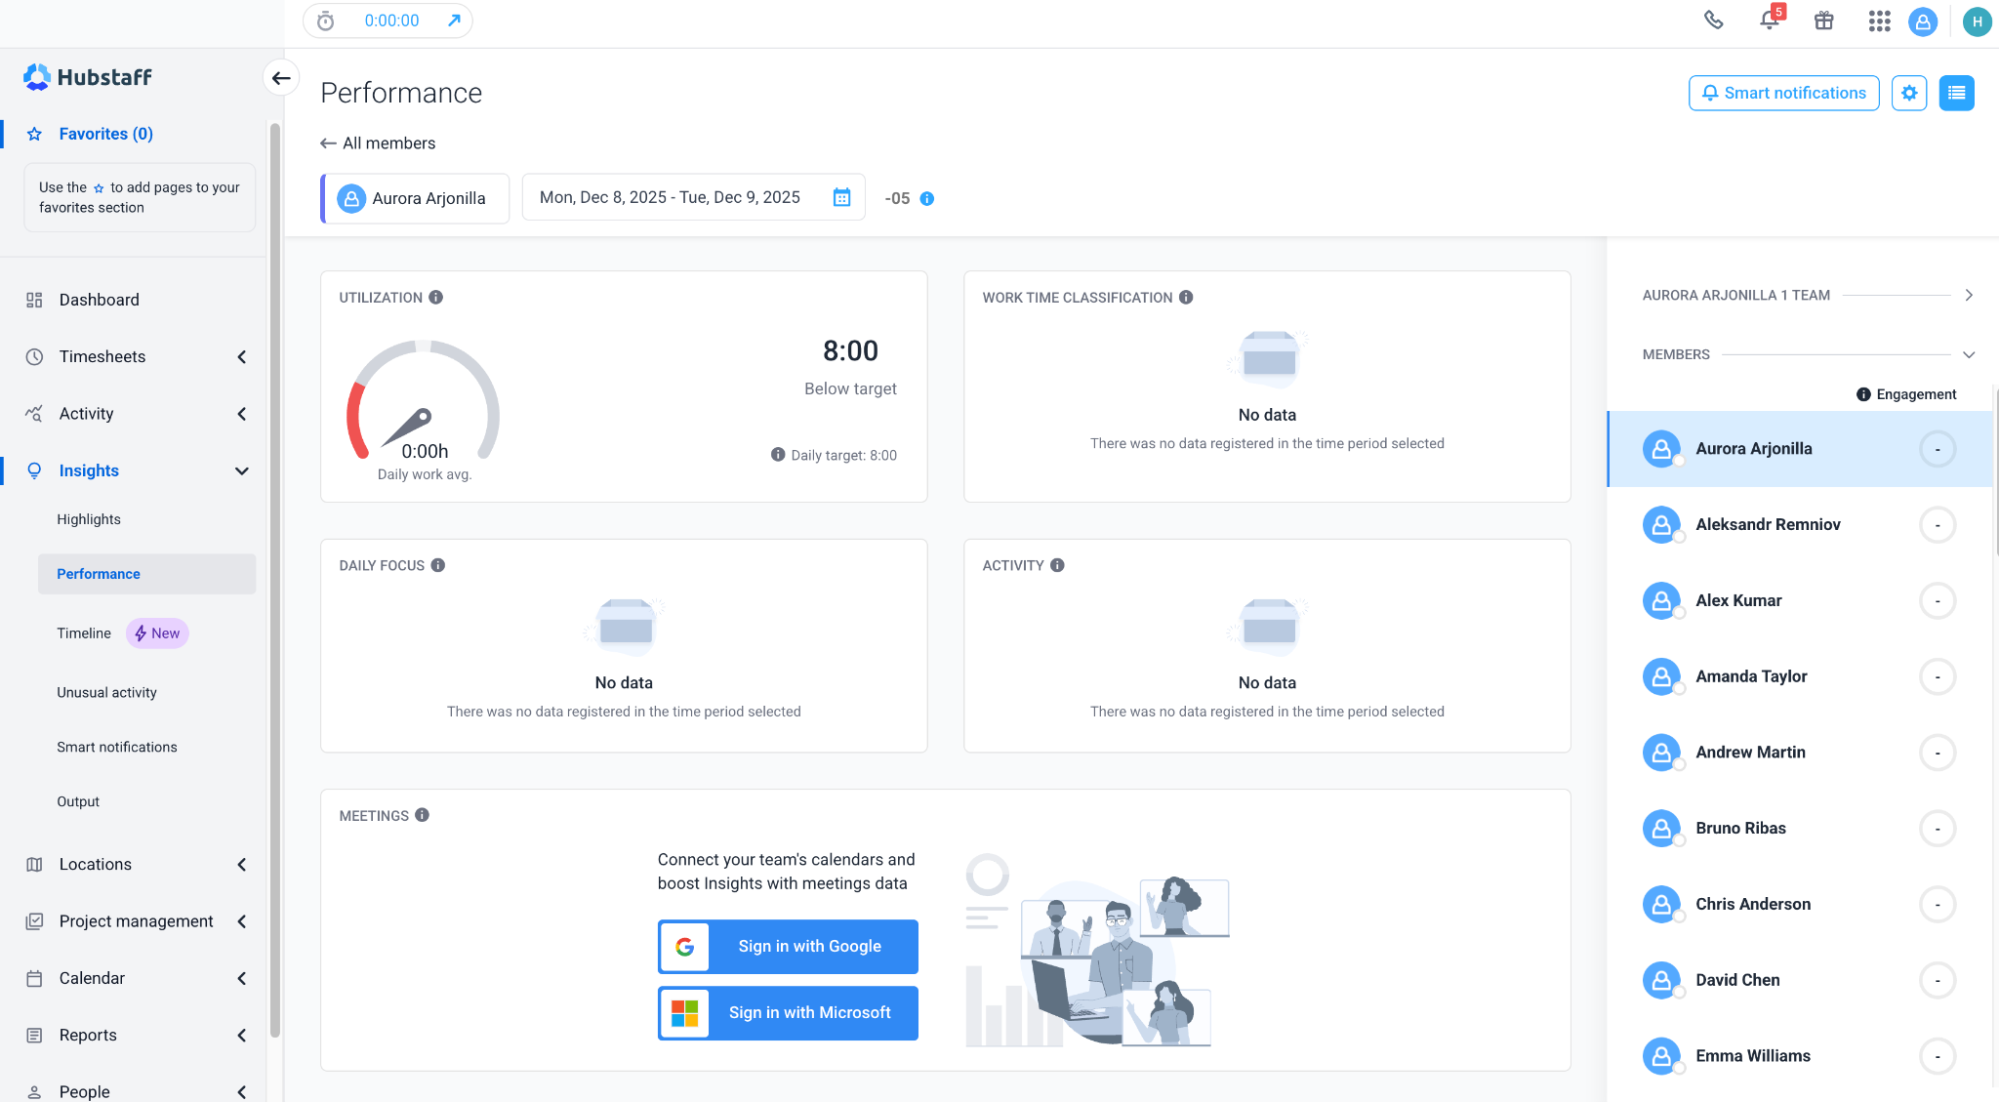Screen dimensions: 1999x1102
Task: Open the notifications bell icon
Action: pos(1768,20)
